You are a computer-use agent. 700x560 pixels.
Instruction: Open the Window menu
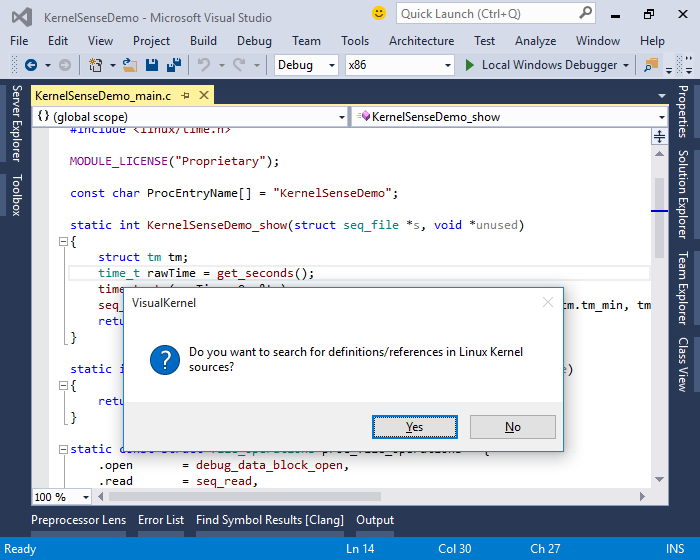click(598, 41)
